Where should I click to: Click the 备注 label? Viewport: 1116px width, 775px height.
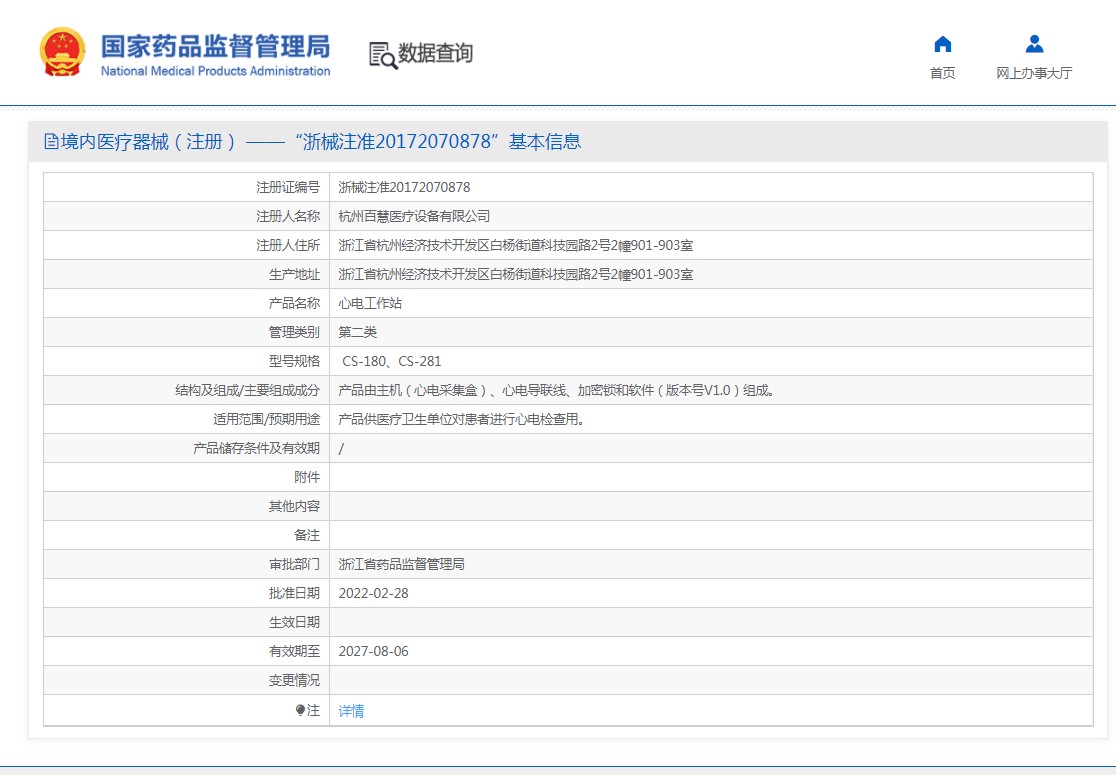(x=307, y=535)
